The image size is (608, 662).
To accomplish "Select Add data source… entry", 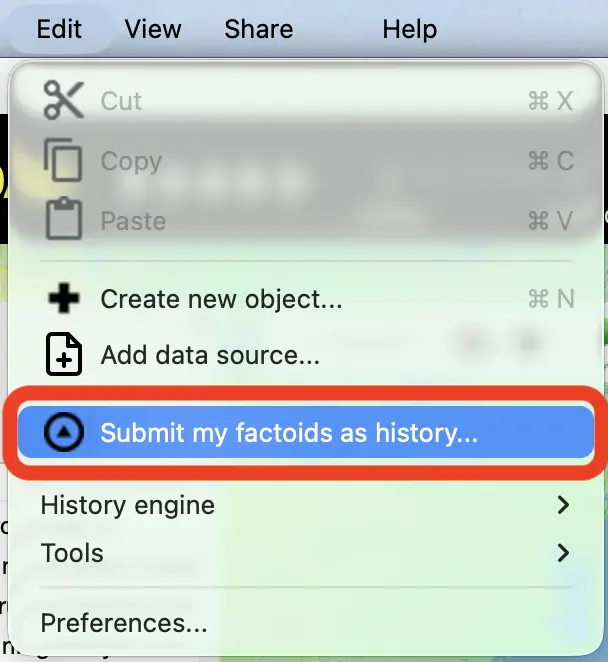I will 210,354.
